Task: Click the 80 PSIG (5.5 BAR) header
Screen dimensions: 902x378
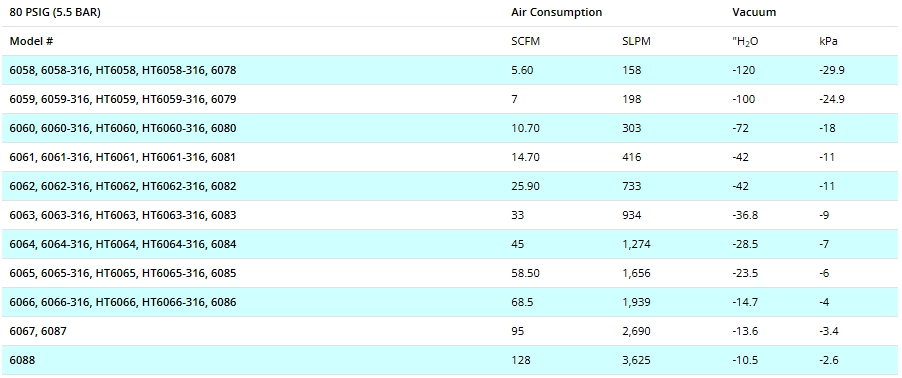Action: click(55, 12)
